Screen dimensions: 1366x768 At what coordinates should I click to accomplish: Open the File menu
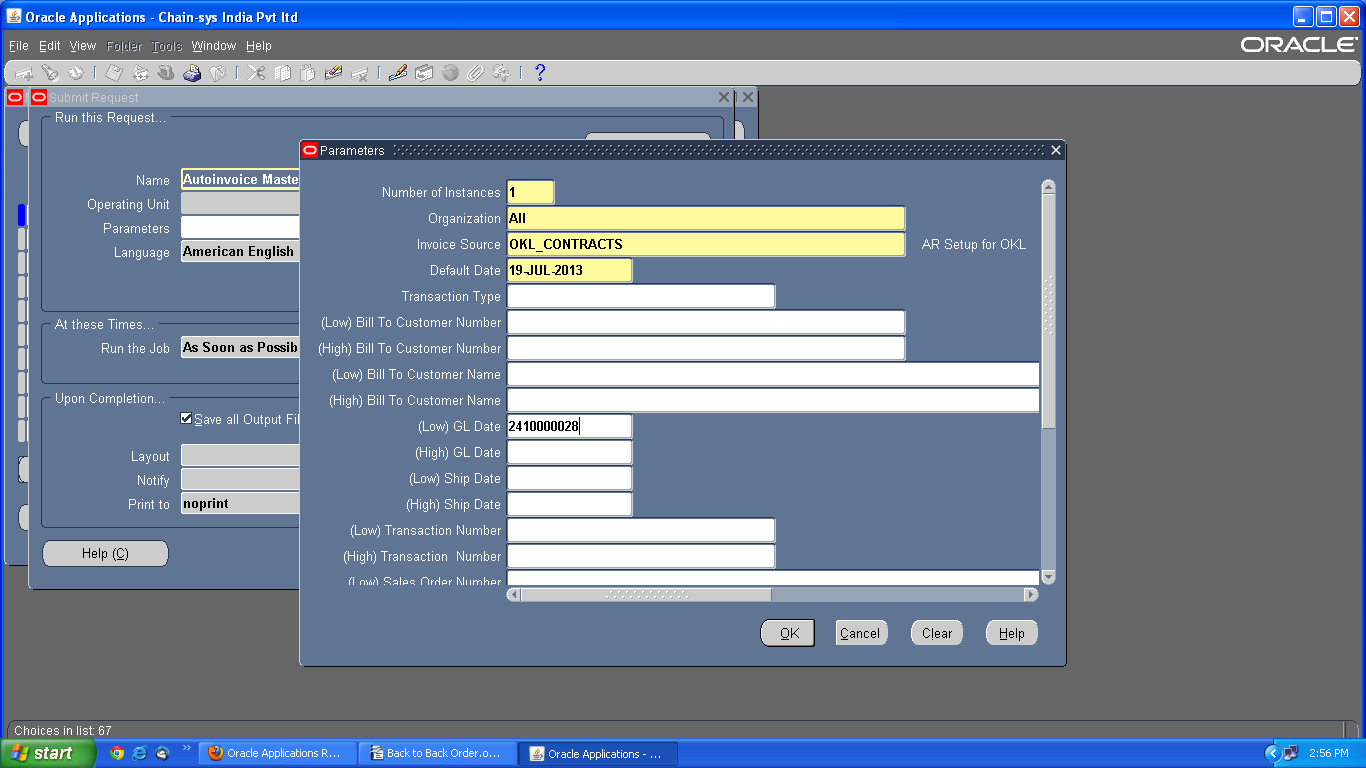coord(19,46)
